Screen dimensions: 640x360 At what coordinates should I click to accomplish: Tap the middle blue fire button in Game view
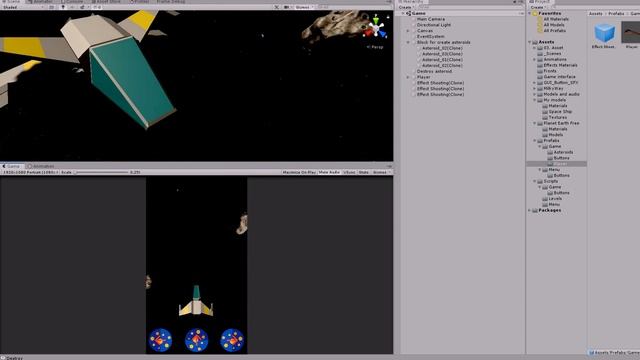(196, 340)
